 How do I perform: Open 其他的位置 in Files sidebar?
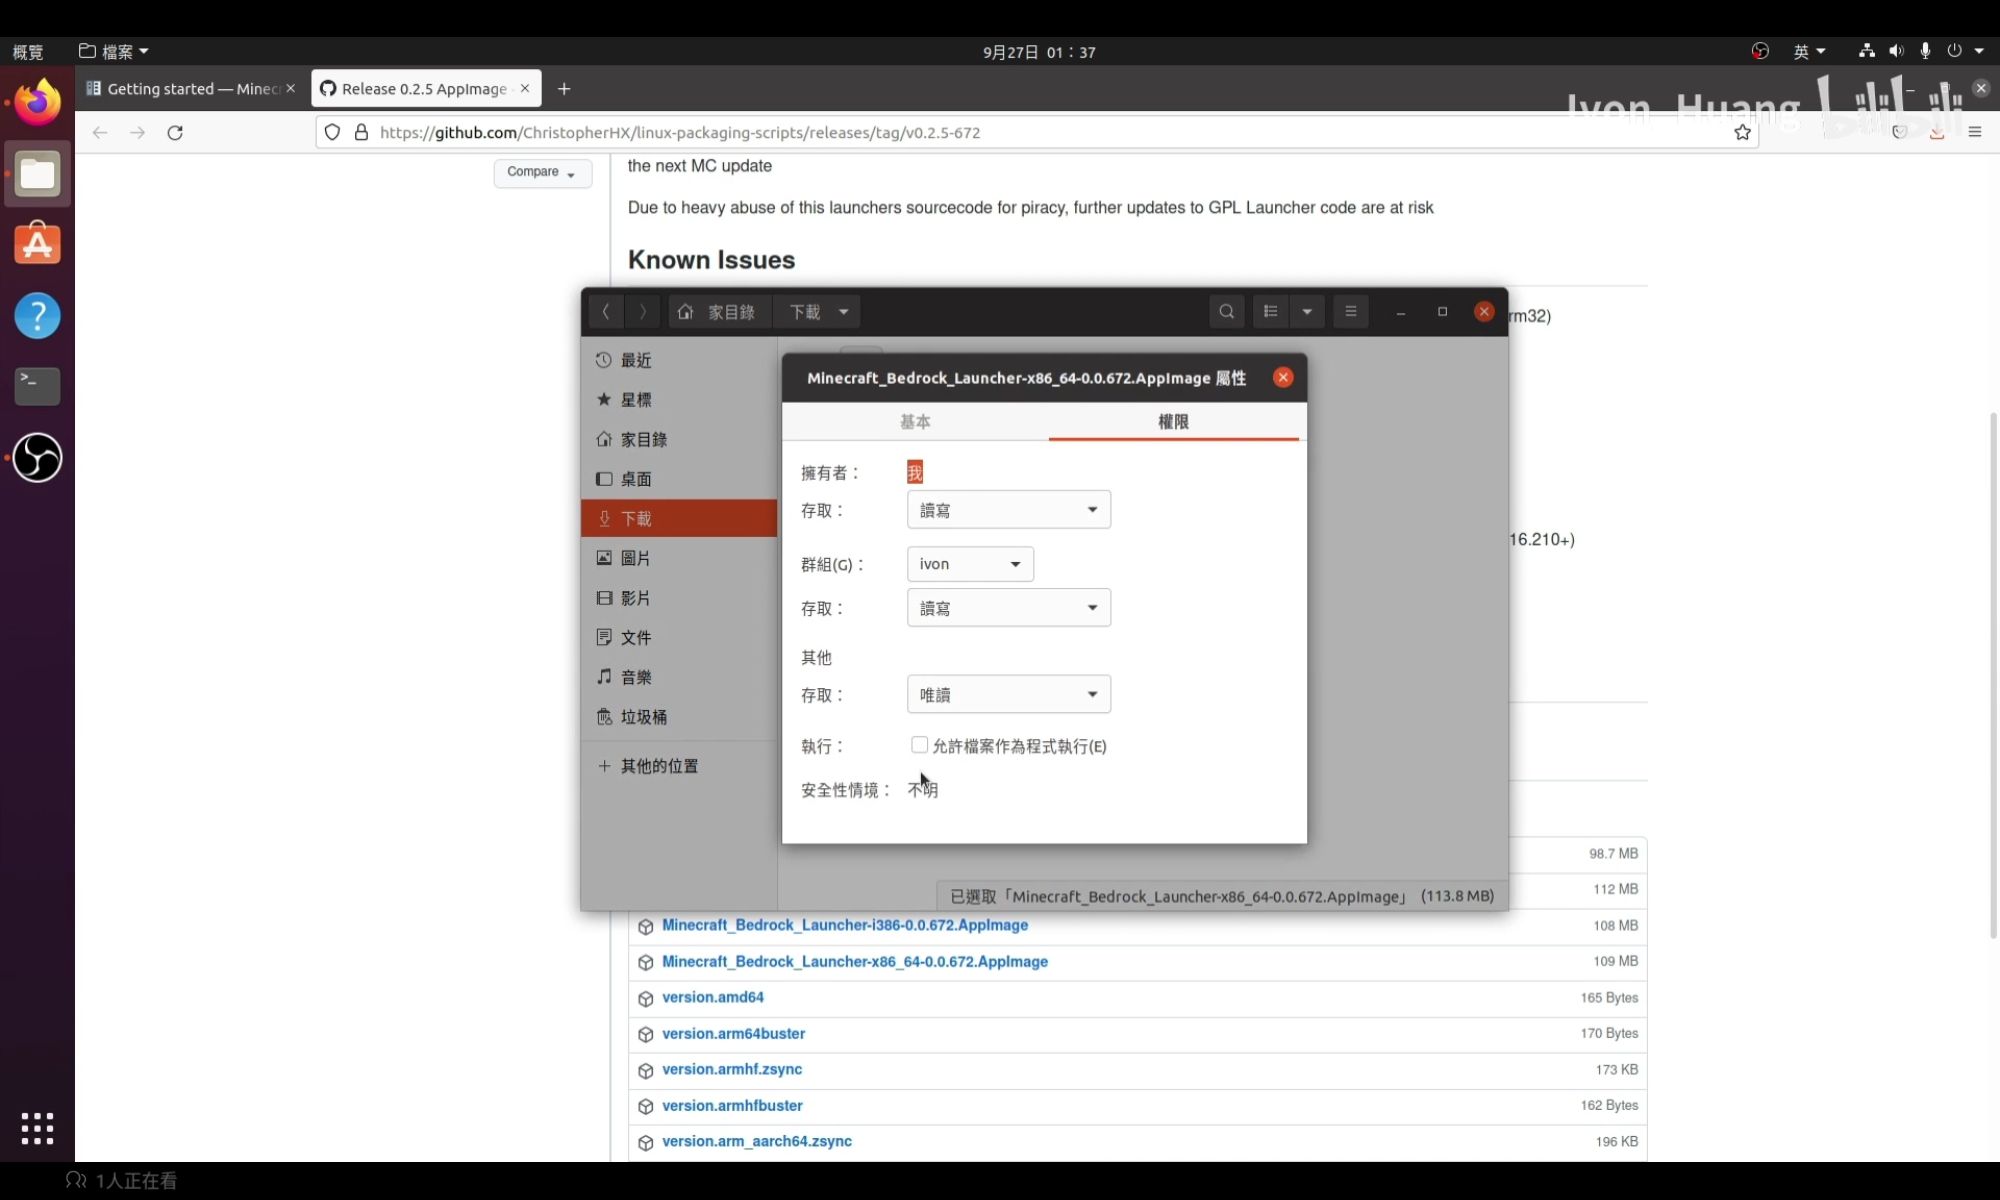[679, 766]
